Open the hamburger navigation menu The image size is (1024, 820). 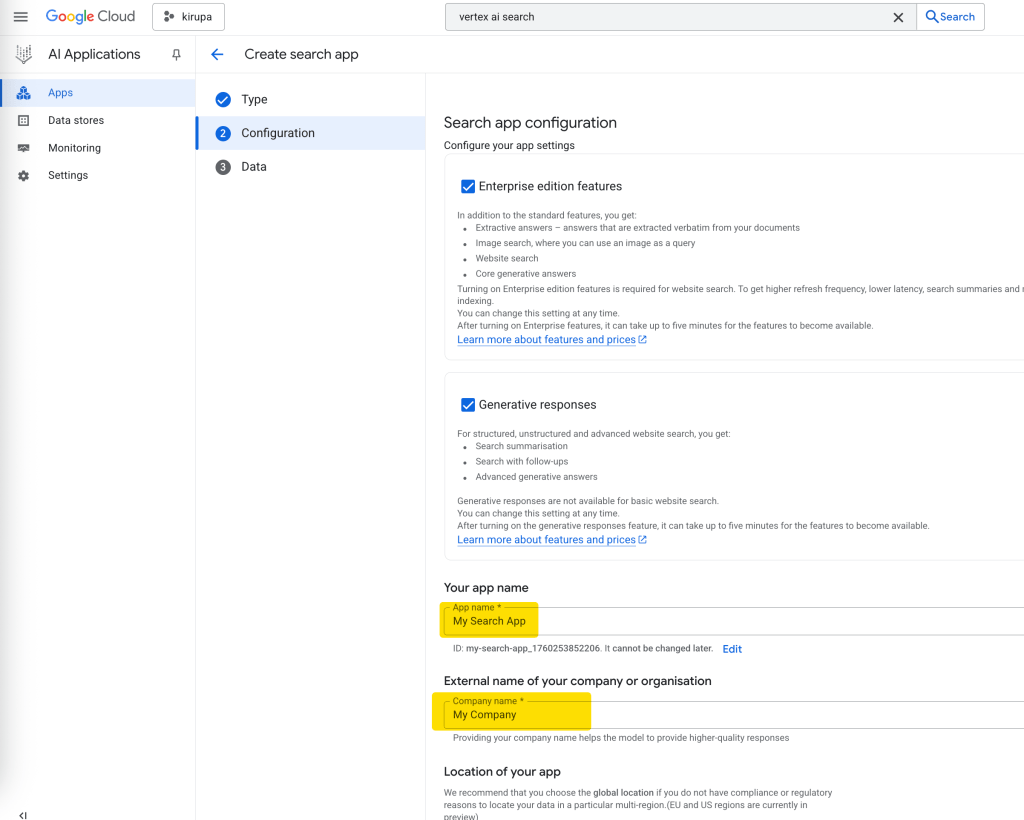tap(20, 17)
